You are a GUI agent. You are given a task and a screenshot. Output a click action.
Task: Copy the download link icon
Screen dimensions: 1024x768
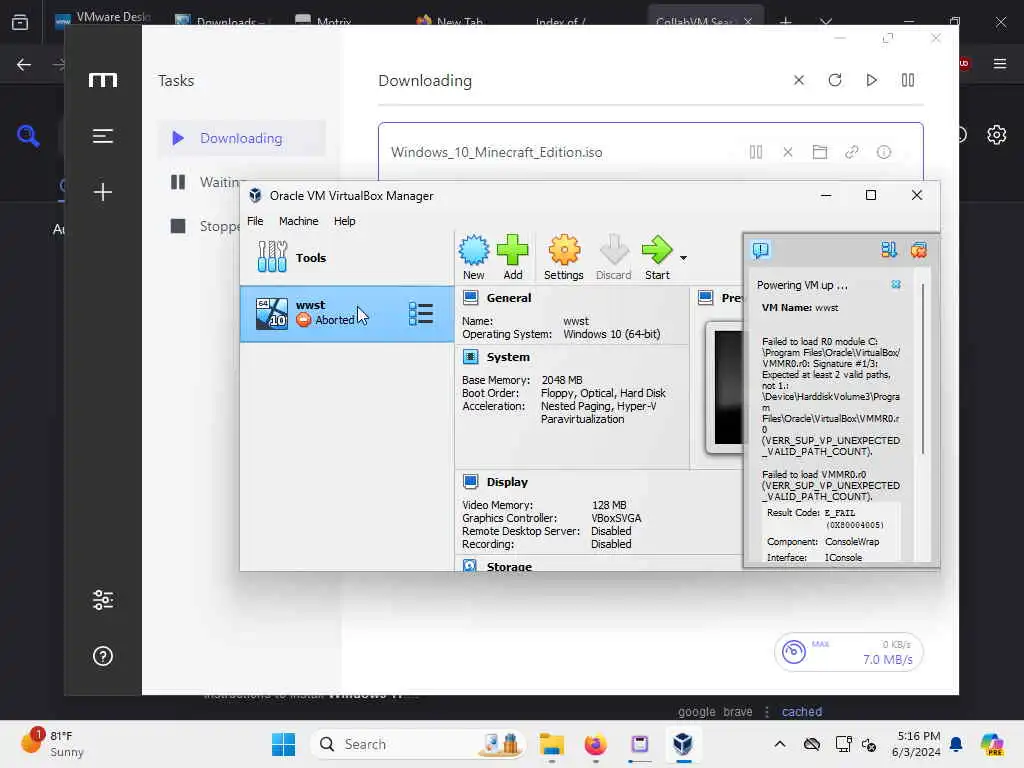852,152
